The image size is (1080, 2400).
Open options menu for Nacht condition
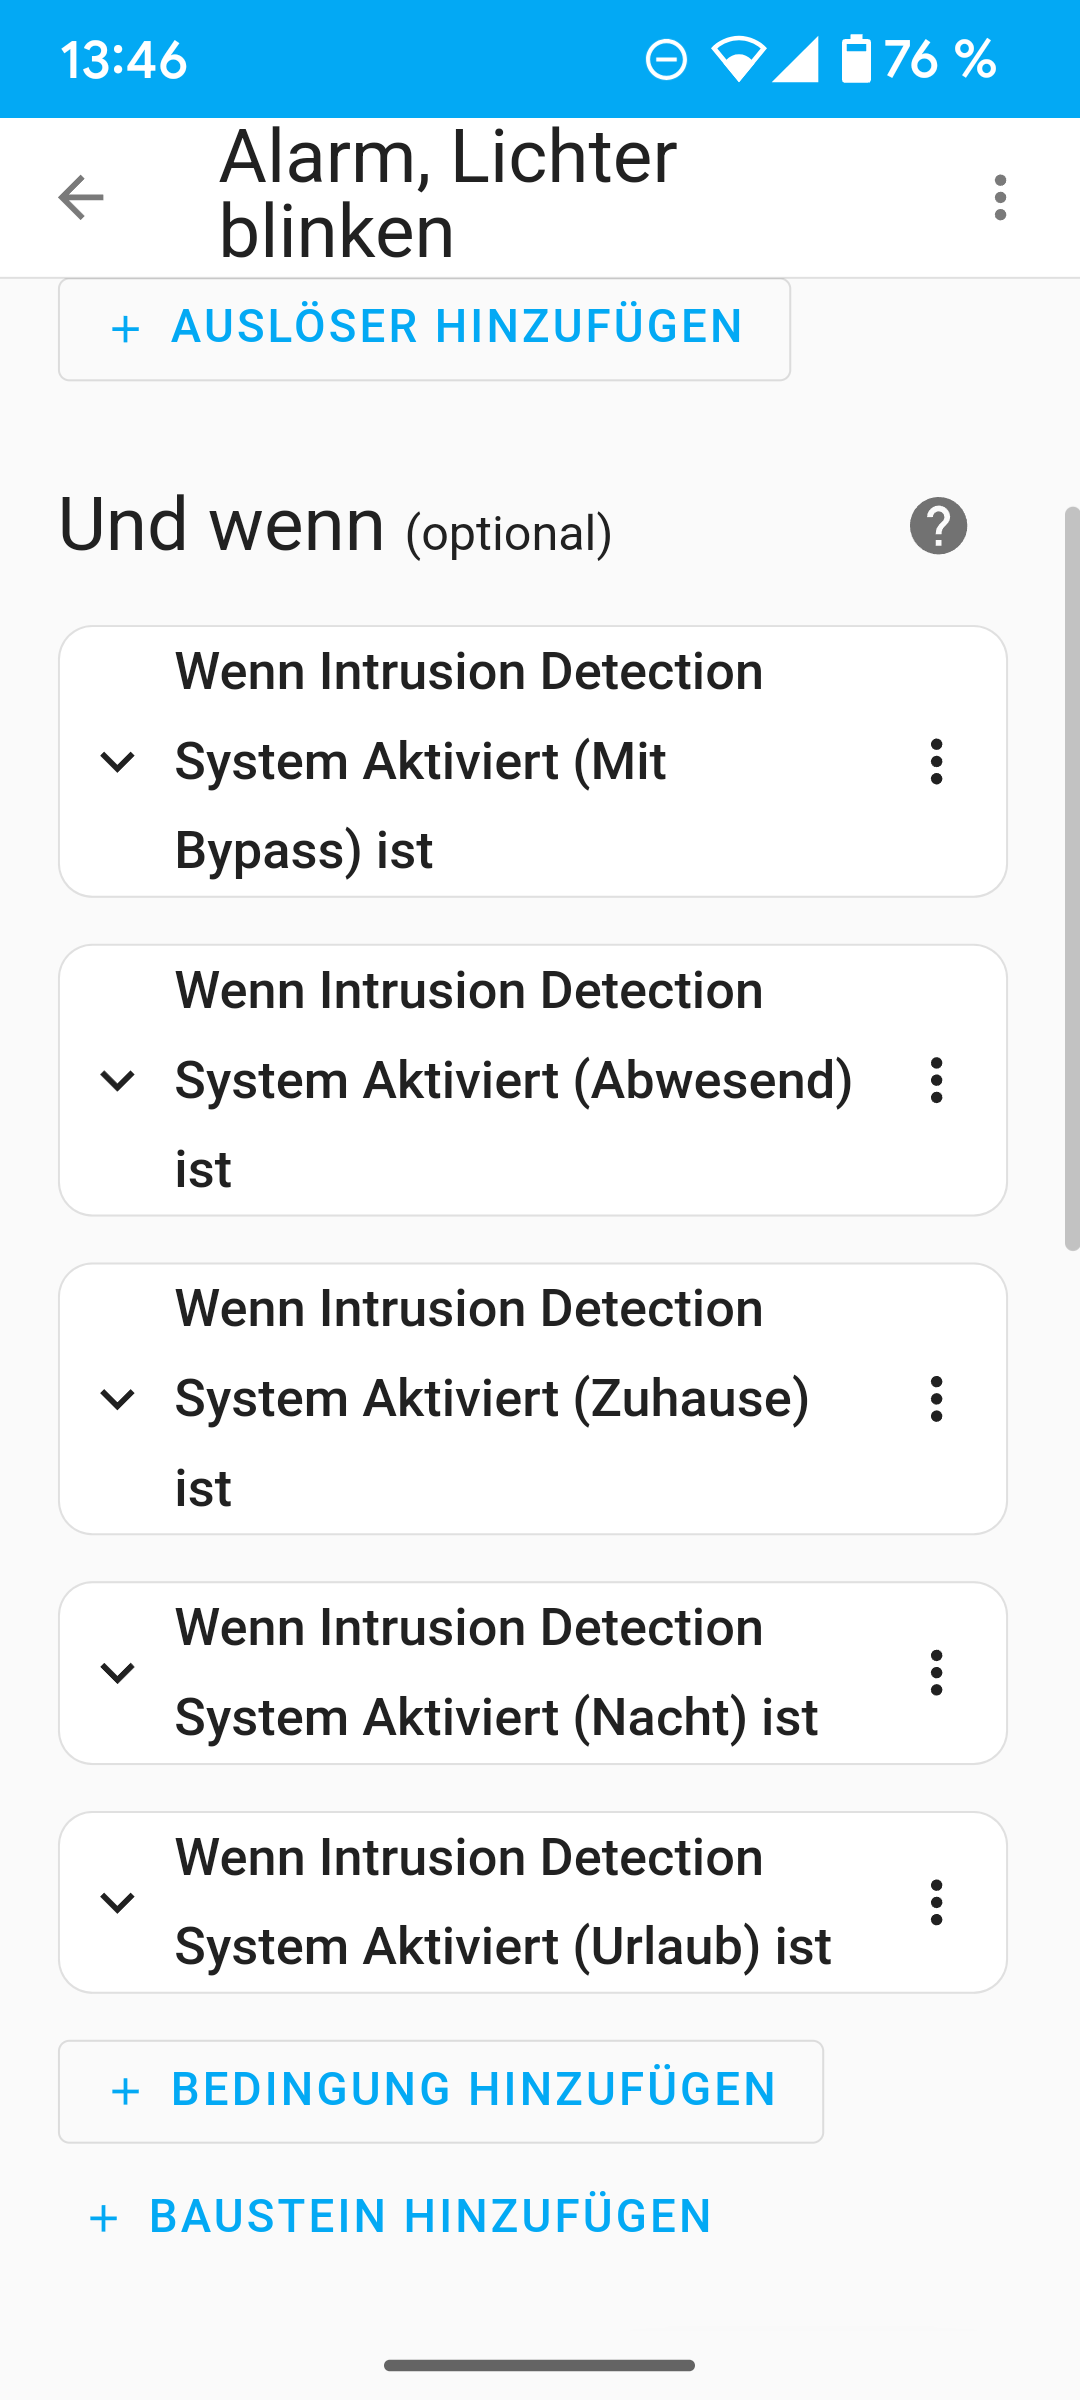pos(936,1673)
